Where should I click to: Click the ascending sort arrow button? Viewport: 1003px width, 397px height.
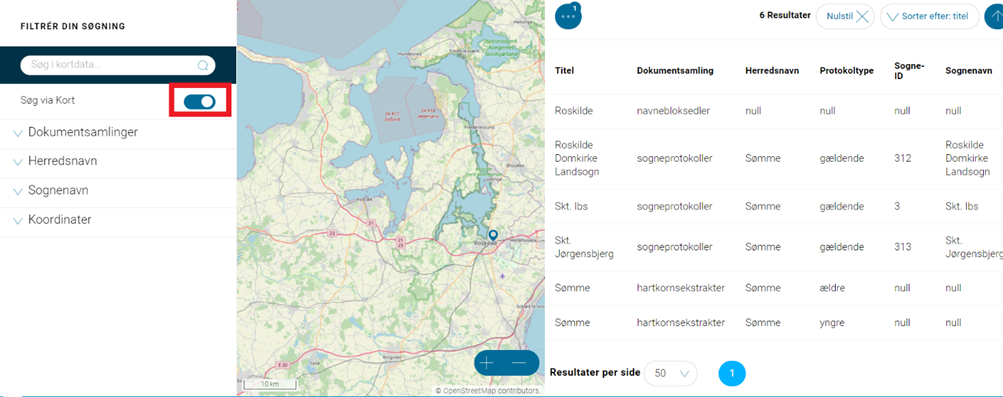tap(994, 17)
